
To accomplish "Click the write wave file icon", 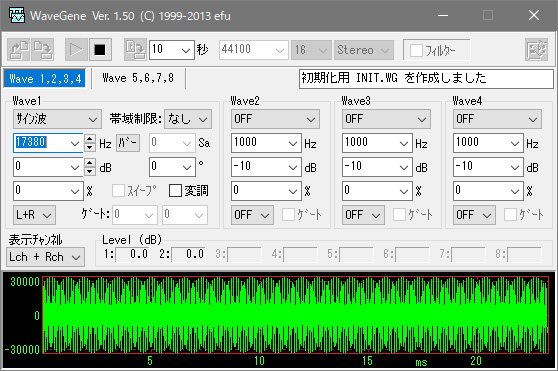I will click(x=135, y=49).
